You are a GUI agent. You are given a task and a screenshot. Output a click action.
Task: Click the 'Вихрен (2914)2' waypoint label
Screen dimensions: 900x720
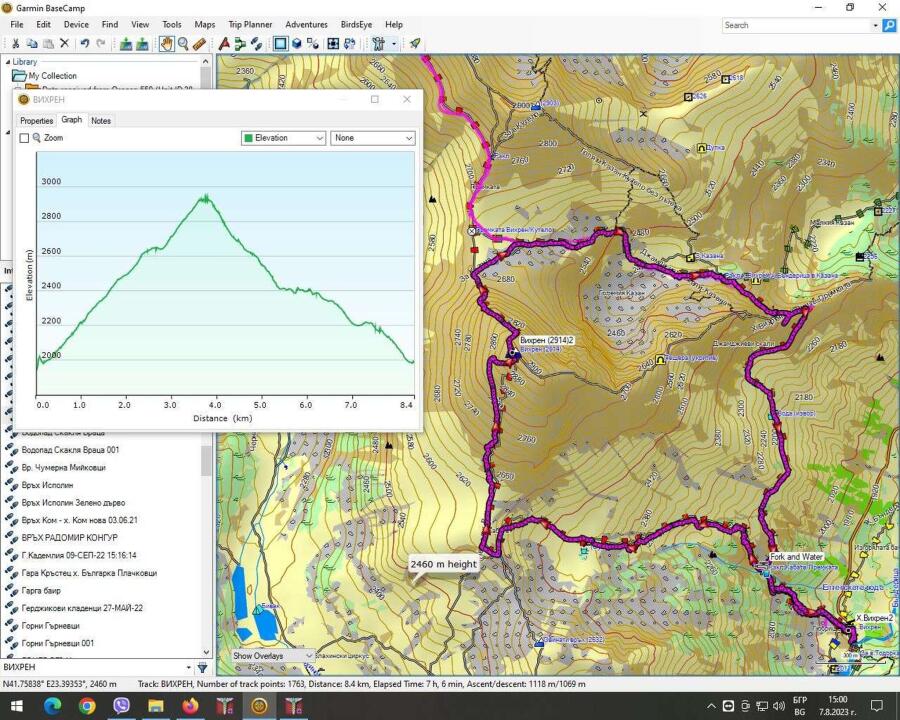coord(546,340)
